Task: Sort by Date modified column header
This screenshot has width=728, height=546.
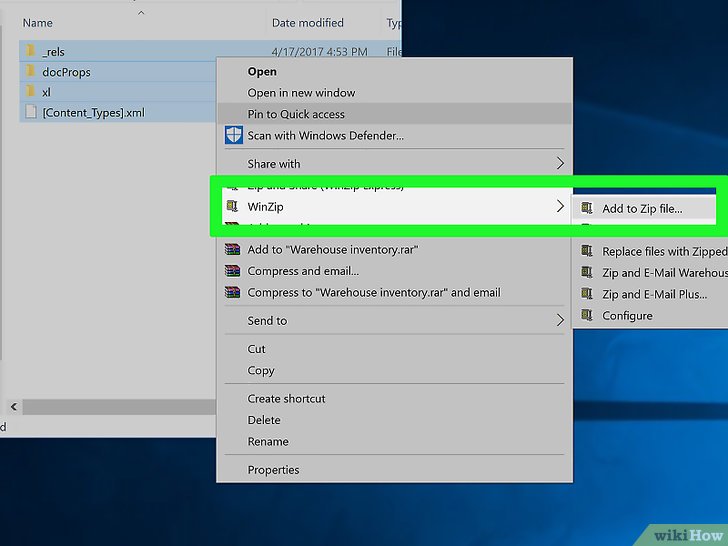Action: tap(307, 22)
